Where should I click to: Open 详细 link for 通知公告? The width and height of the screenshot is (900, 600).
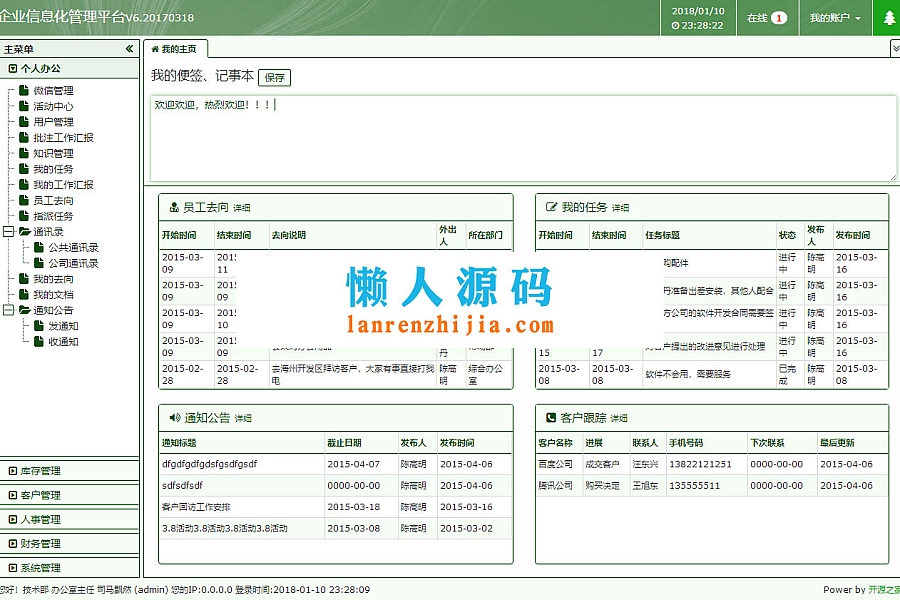[x=243, y=418]
